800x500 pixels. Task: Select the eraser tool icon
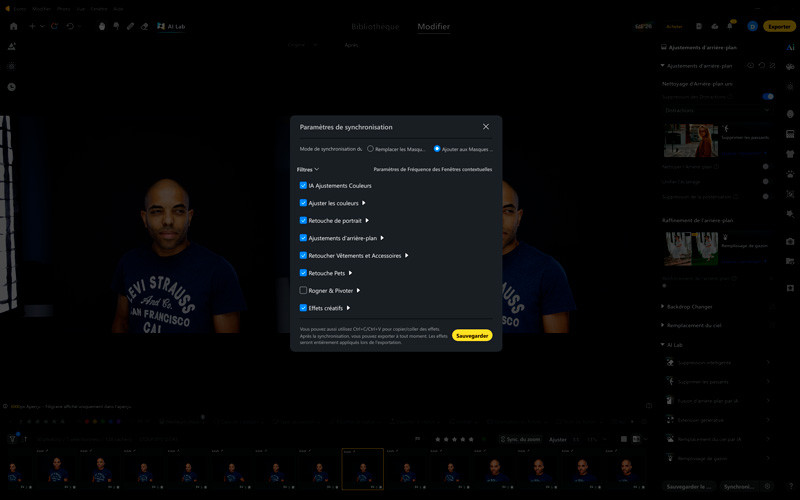(x=144, y=26)
